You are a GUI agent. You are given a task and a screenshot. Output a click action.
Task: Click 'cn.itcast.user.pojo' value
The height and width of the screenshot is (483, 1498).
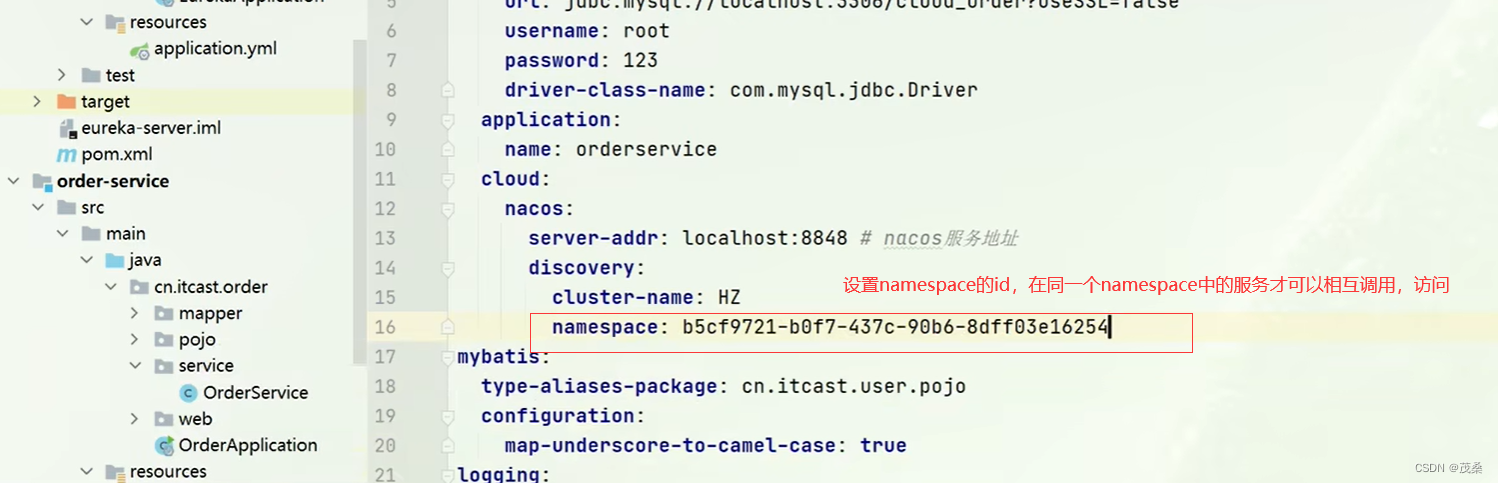853,386
